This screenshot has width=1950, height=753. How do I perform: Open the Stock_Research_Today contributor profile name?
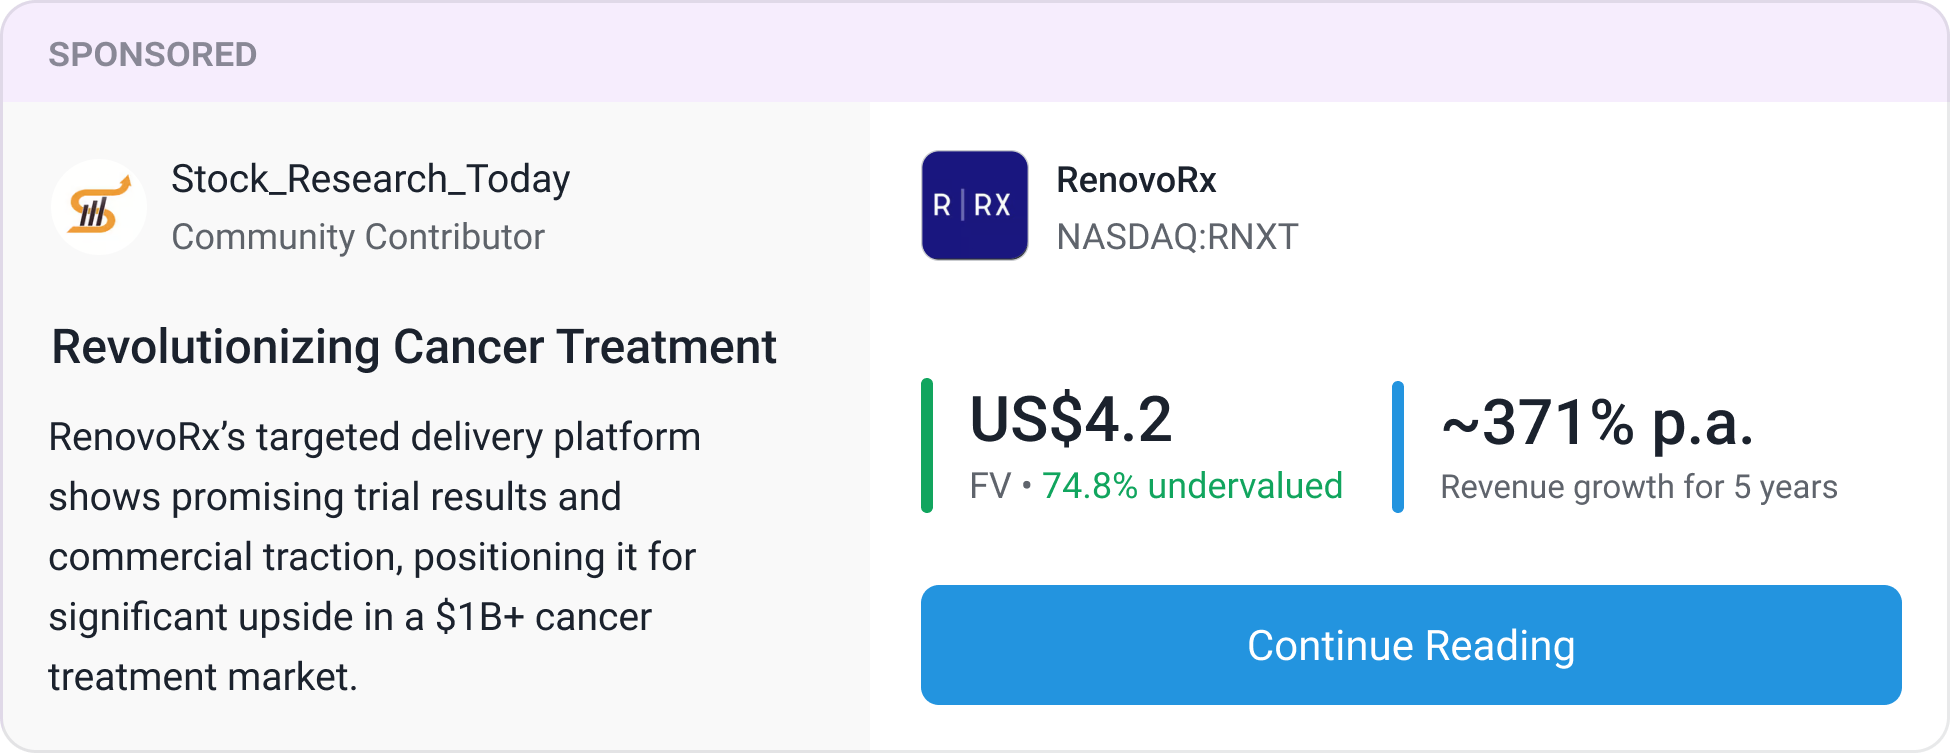click(370, 179)
